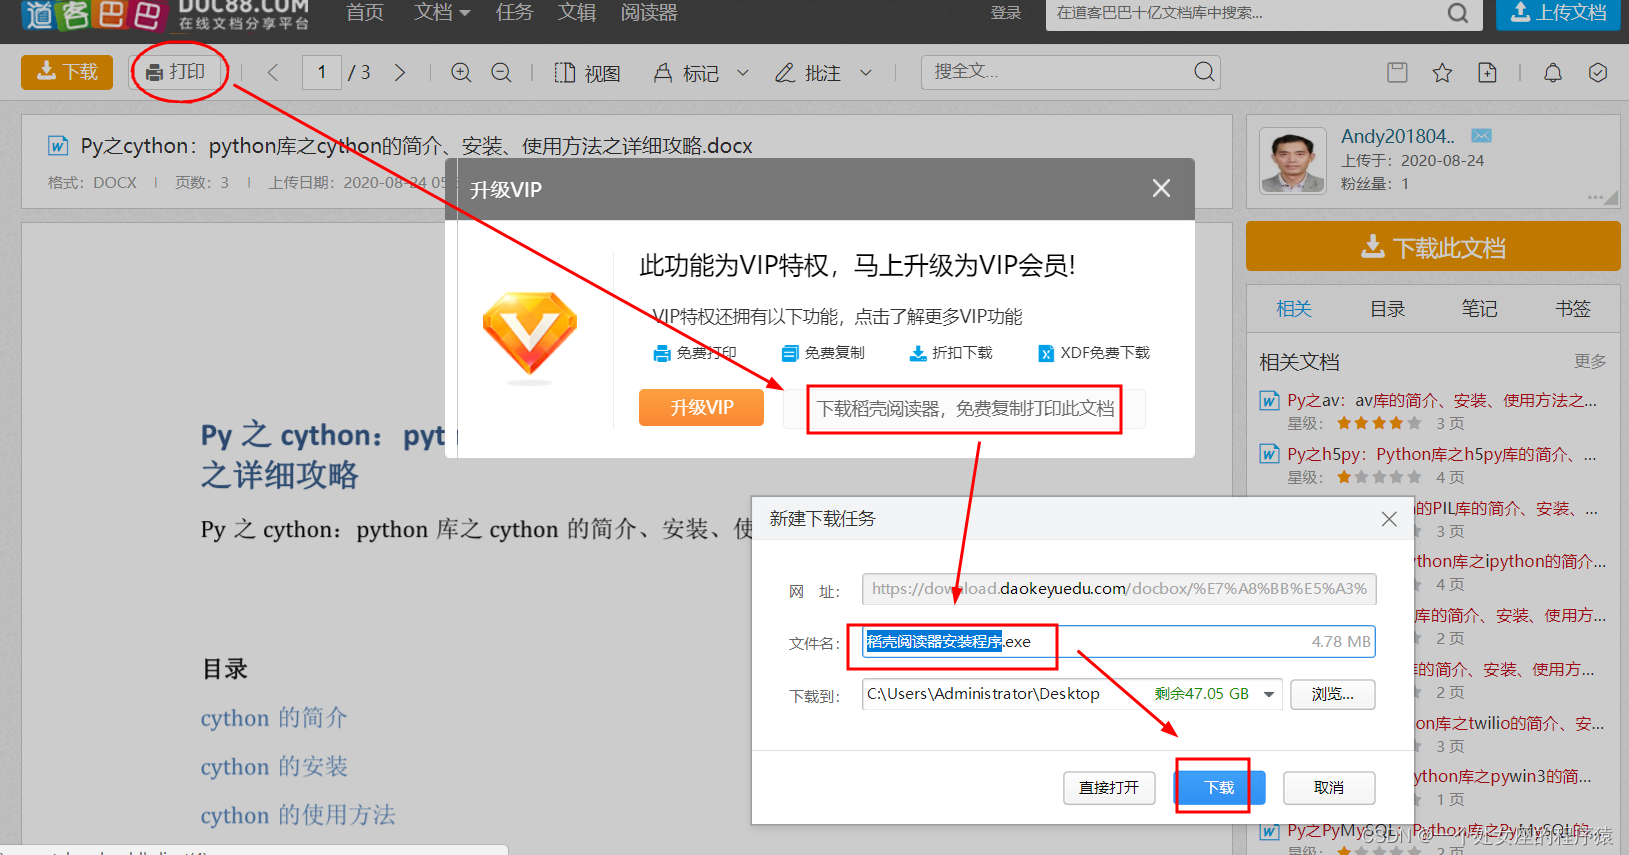Viewport: 1629px width, 855px height.
Task: Open related doc Py之h5py
Action: (1441, 455)
